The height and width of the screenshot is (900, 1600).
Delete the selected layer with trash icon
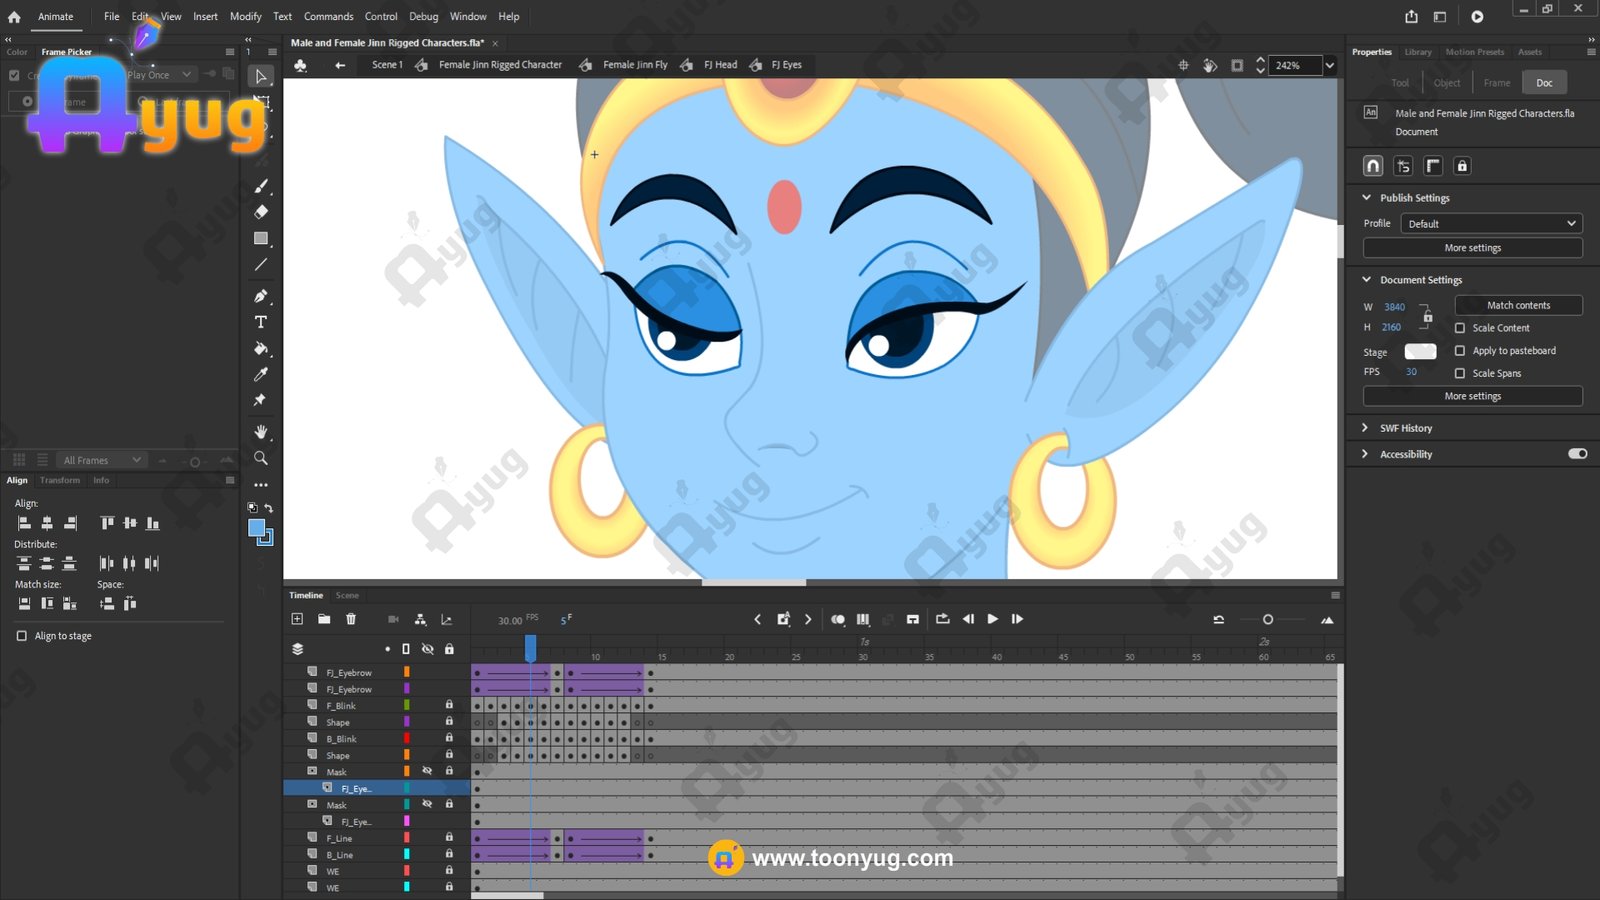pos(351,619)
